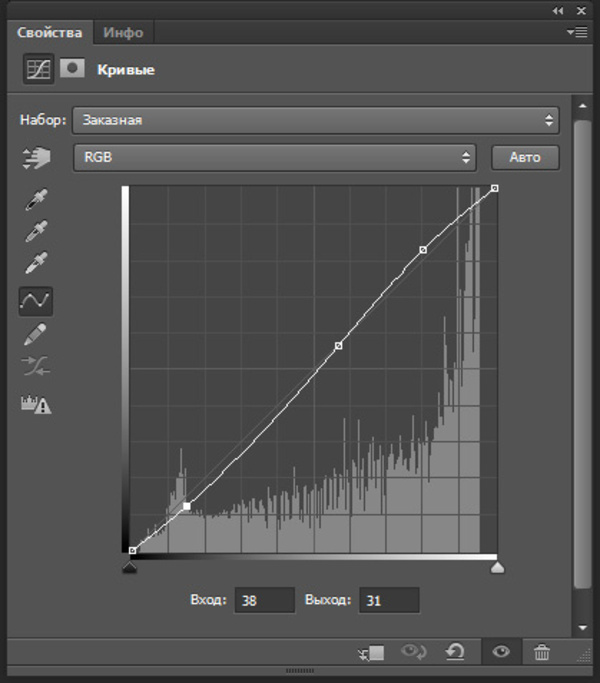Pick the gray point eyedropper
600x683 pixels.
pos(36,232)
